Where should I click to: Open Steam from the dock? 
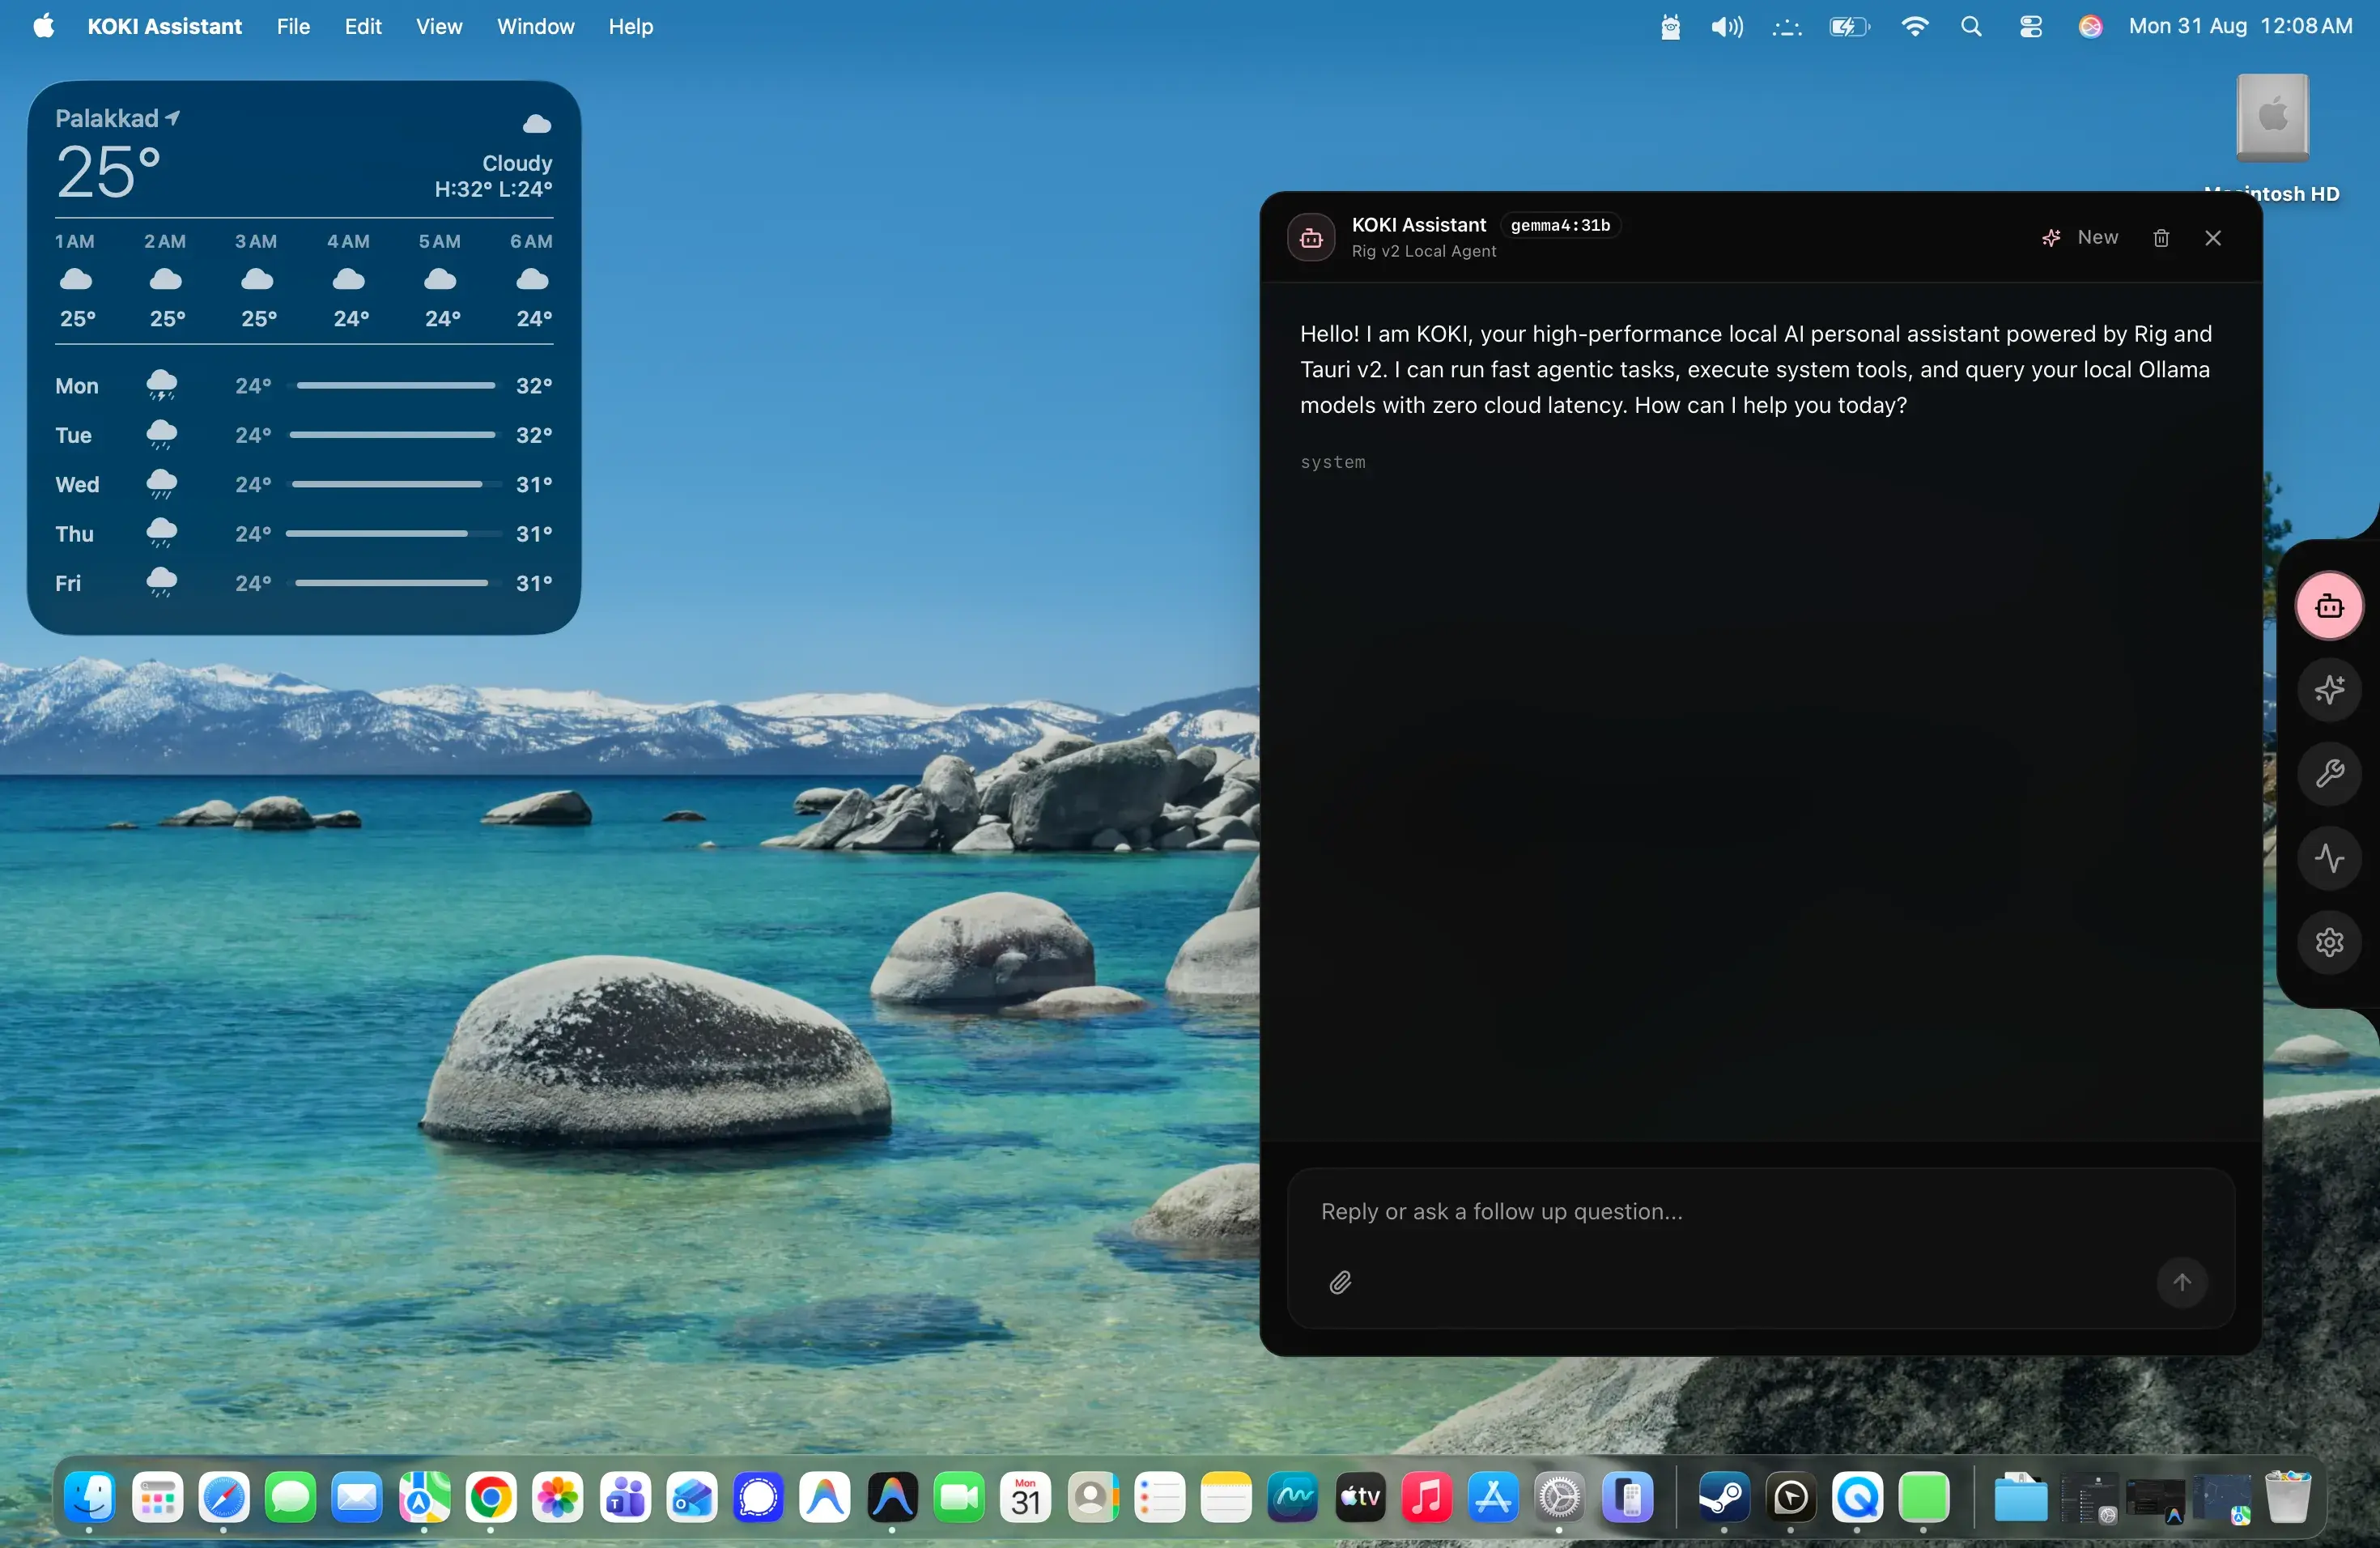coord(1724,1498)
